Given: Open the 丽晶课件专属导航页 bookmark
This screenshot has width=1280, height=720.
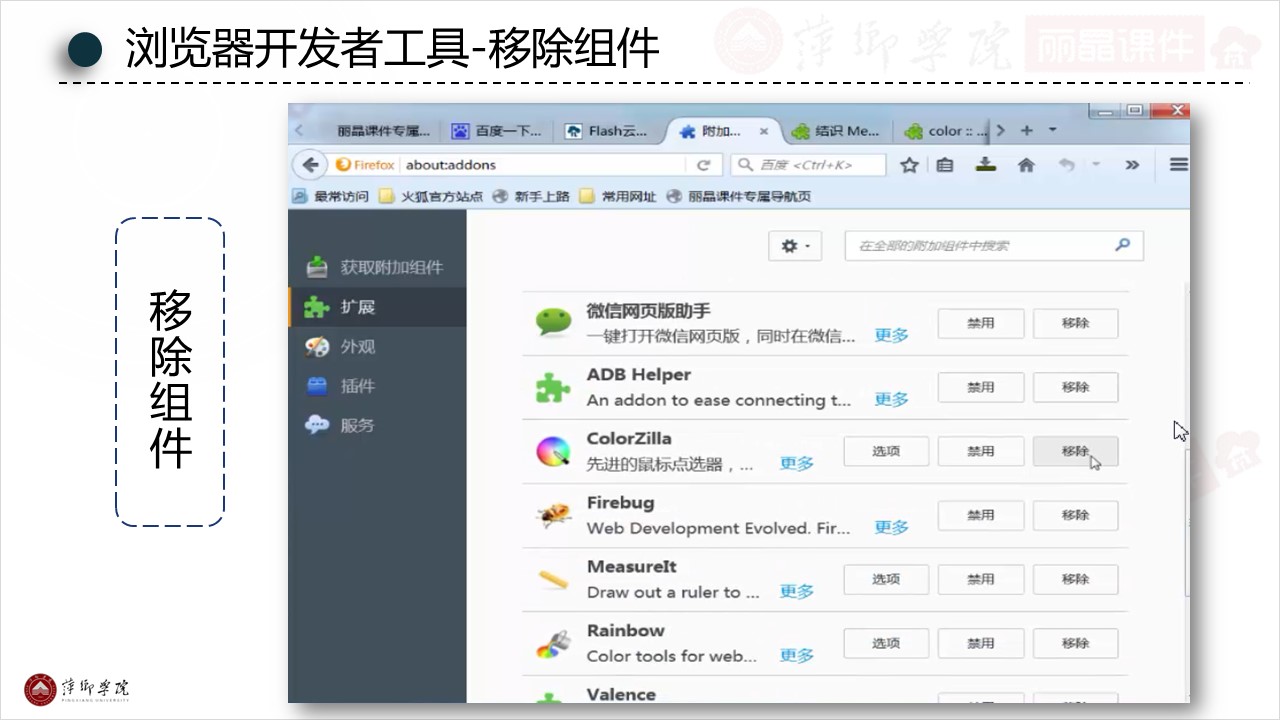Looking at the screenshot, I should 739,196.
